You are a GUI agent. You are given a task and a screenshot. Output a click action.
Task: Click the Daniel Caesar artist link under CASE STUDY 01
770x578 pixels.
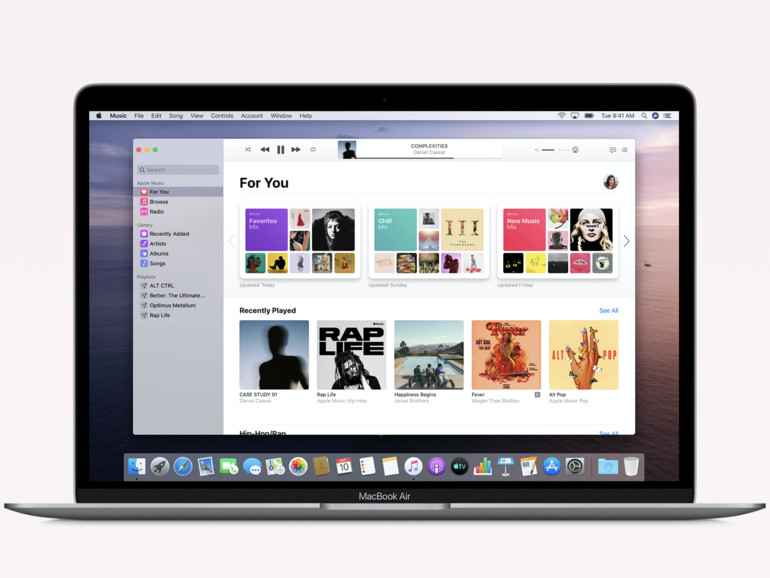tap(255, 401)
